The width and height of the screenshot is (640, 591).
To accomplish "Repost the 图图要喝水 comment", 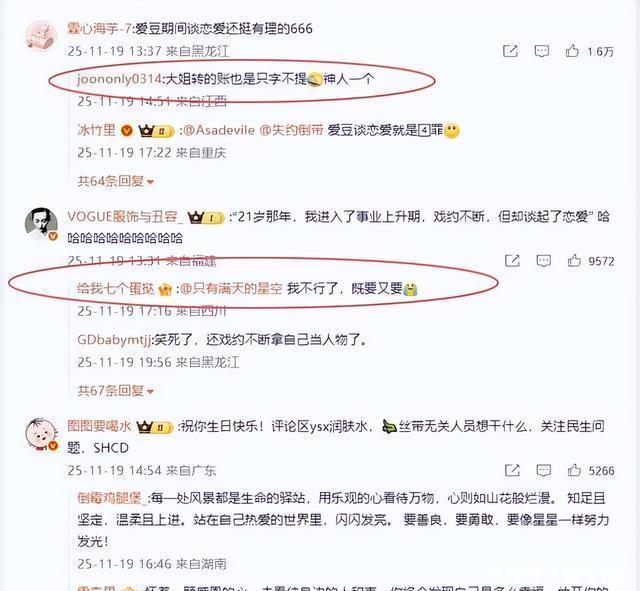I will point(512,470).
